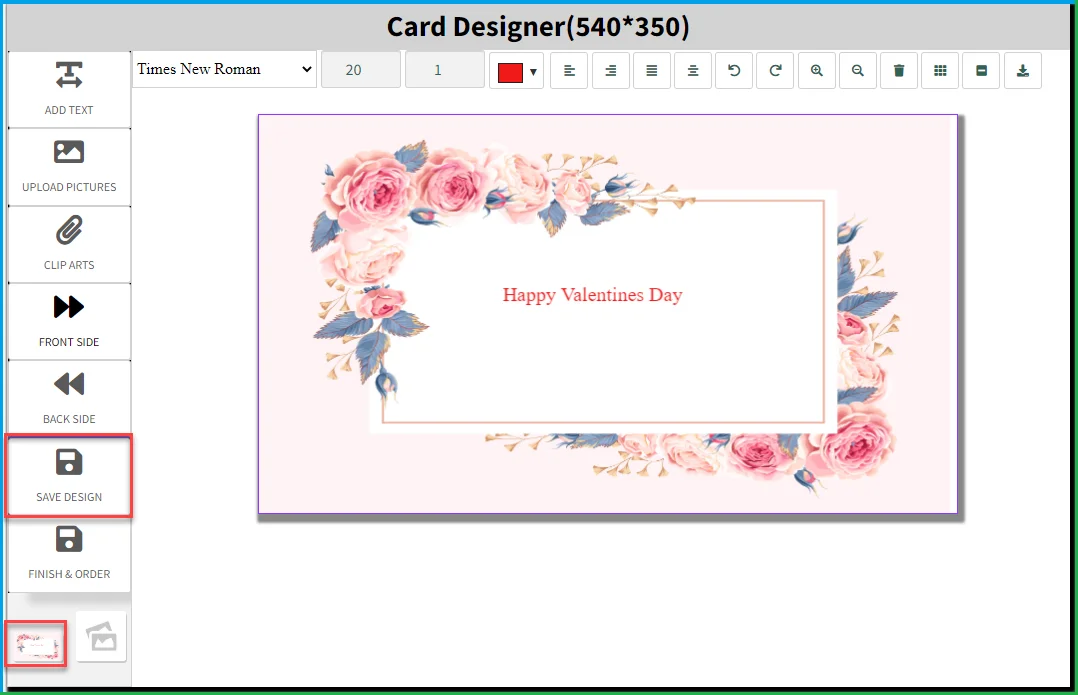Click the font size field showing 20

[361, 69]
